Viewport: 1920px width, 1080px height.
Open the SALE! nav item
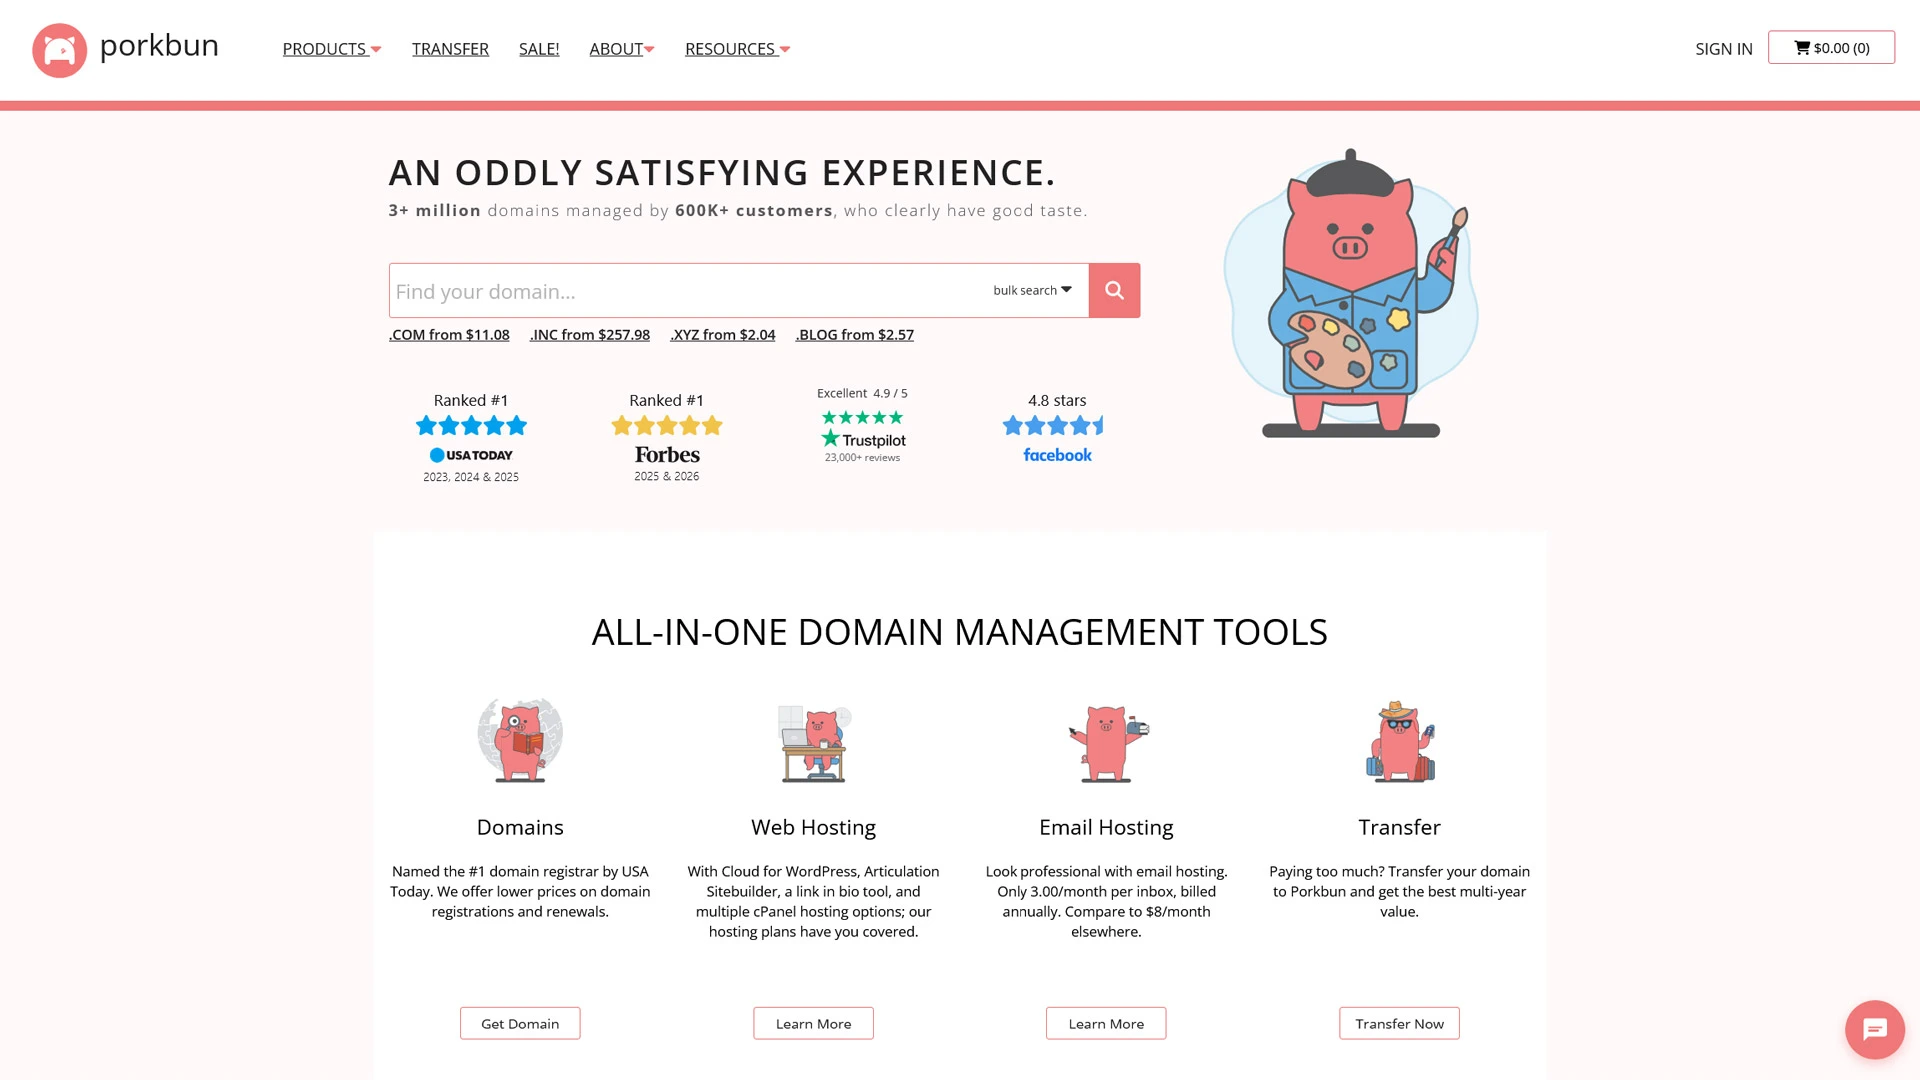point(539,49)
